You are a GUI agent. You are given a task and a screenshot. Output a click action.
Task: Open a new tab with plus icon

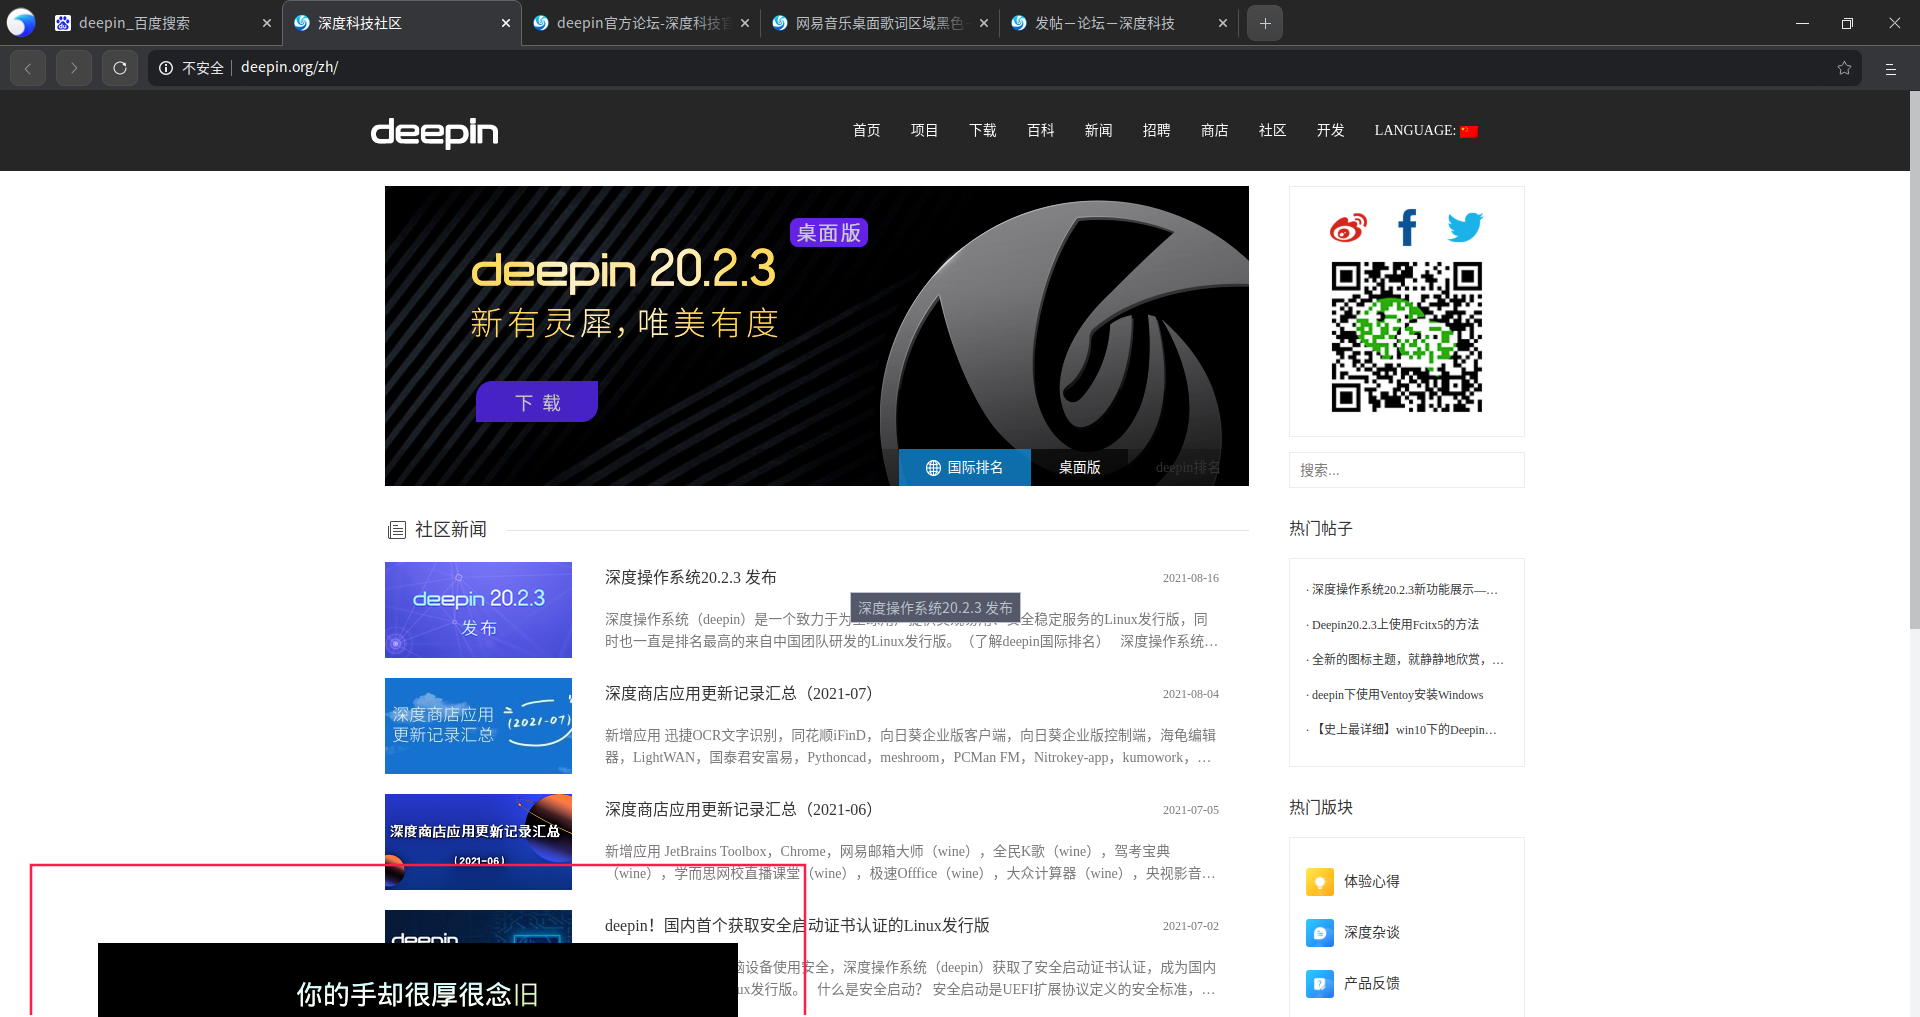tap(1265, 23)
